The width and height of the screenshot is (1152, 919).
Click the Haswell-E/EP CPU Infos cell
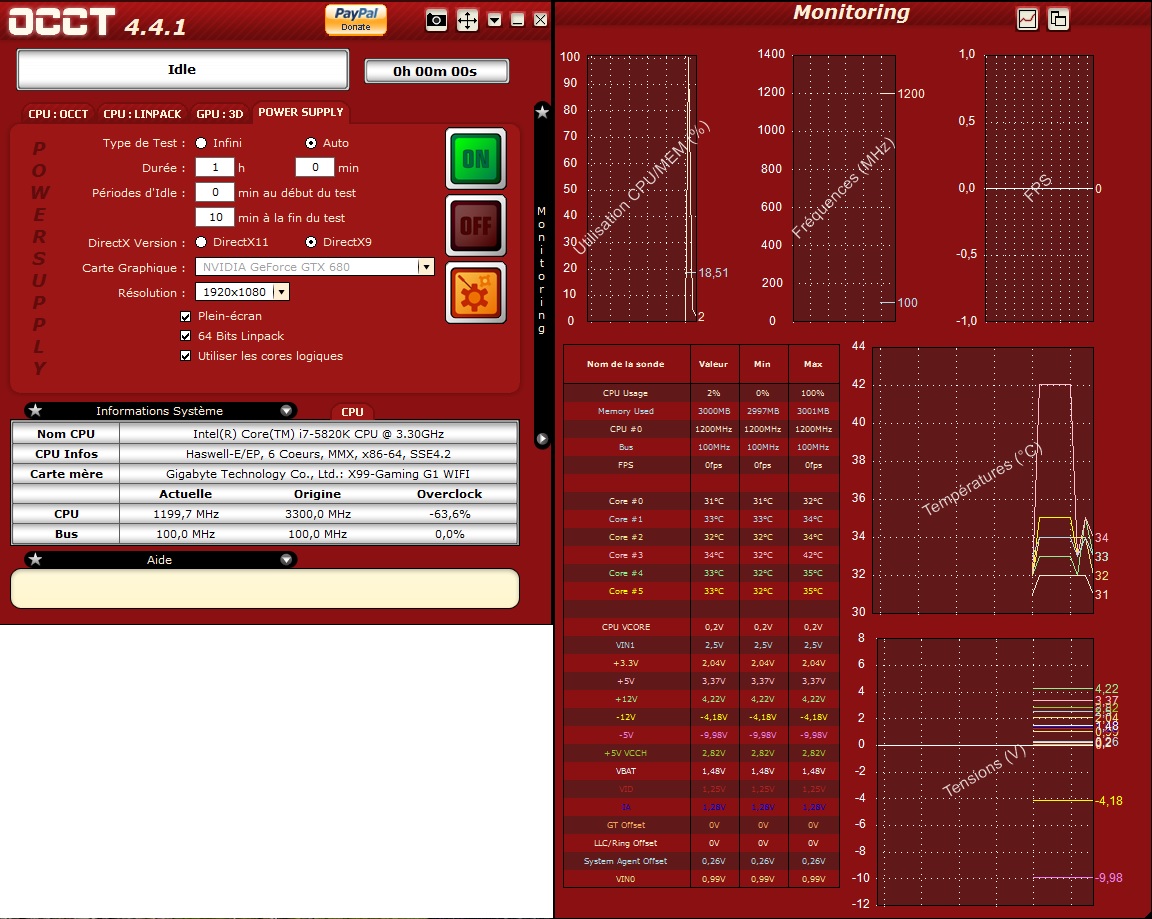pos(318,454)
